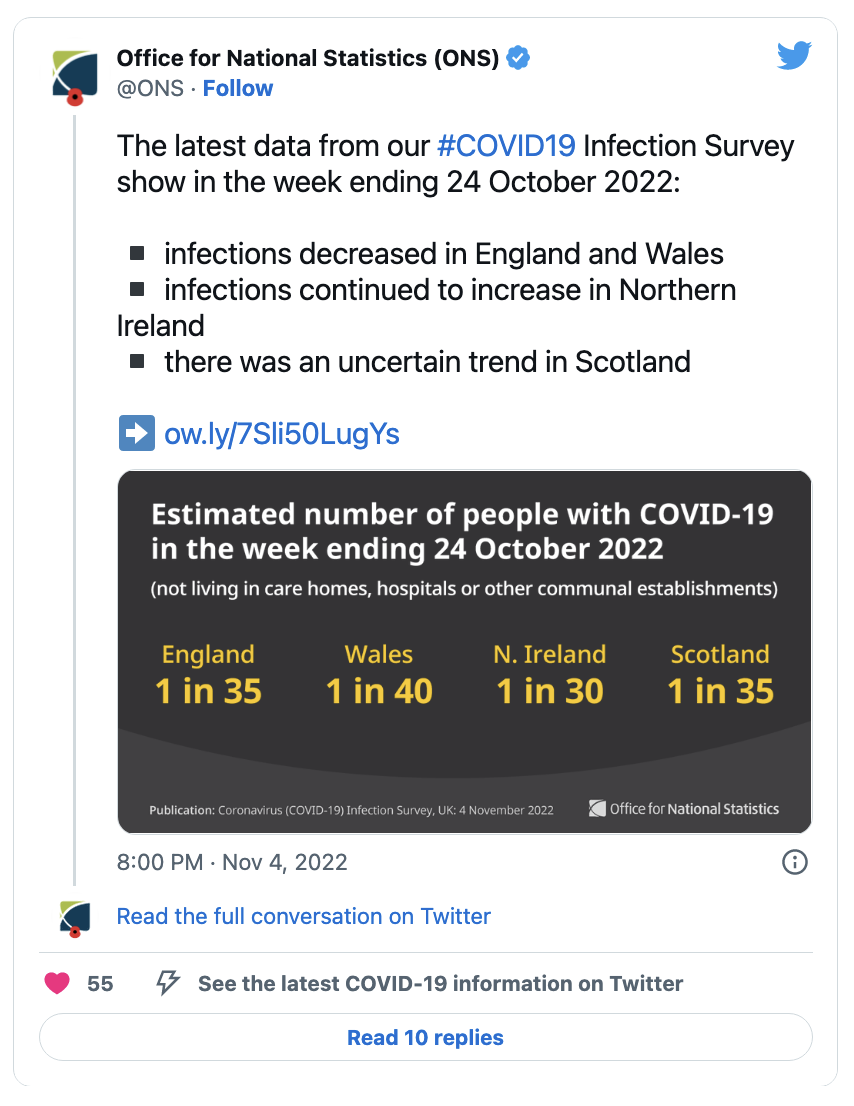This screenshot has width=854, height=1106.
Task: Click the 55 likes count
Action: pyautogui.click(x=100, y=983)
